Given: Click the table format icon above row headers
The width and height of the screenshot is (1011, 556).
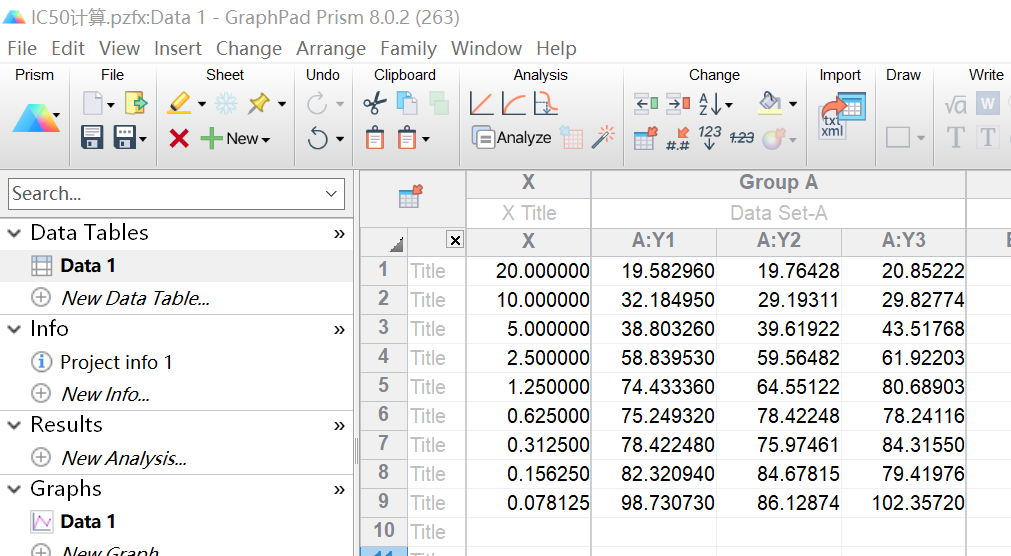Looking at the screenshot, I should 411,196.
